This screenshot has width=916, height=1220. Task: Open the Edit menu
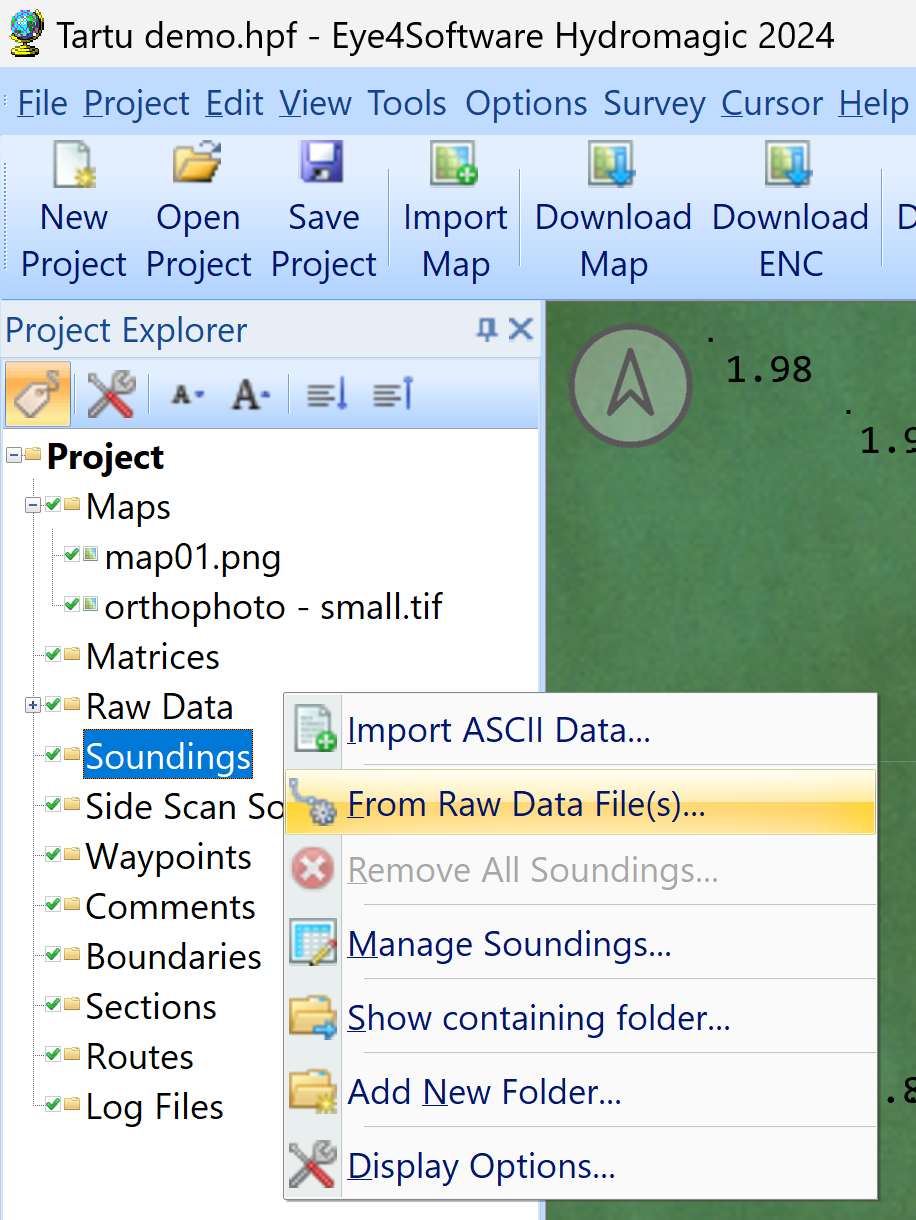coord(234,103)
